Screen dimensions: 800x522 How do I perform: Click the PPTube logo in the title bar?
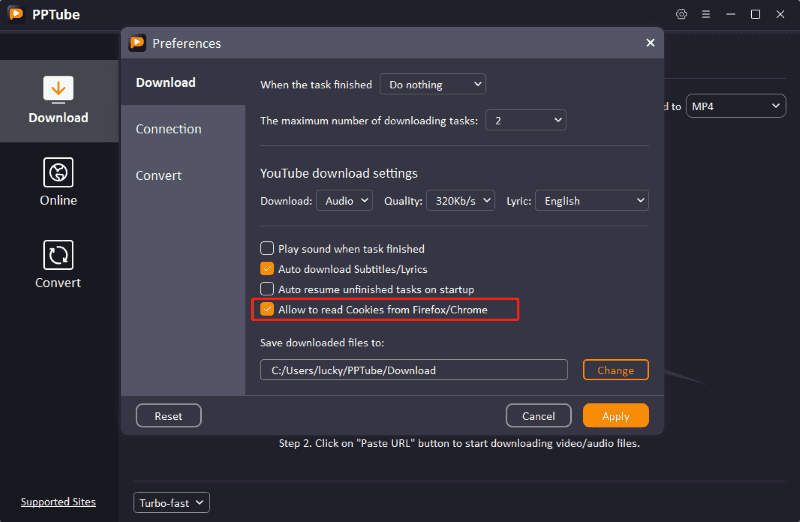pyautogui.click(x=16, y=14)
